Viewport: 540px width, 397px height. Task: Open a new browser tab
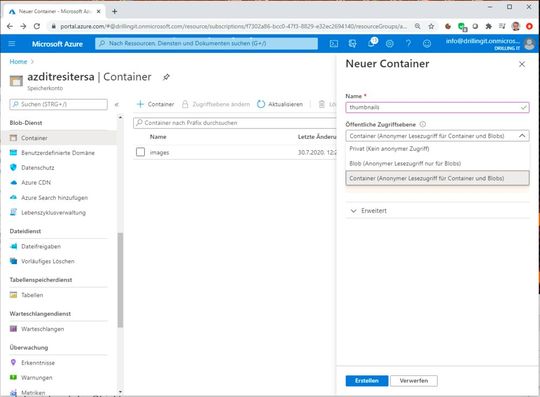[x=114, y=11]
